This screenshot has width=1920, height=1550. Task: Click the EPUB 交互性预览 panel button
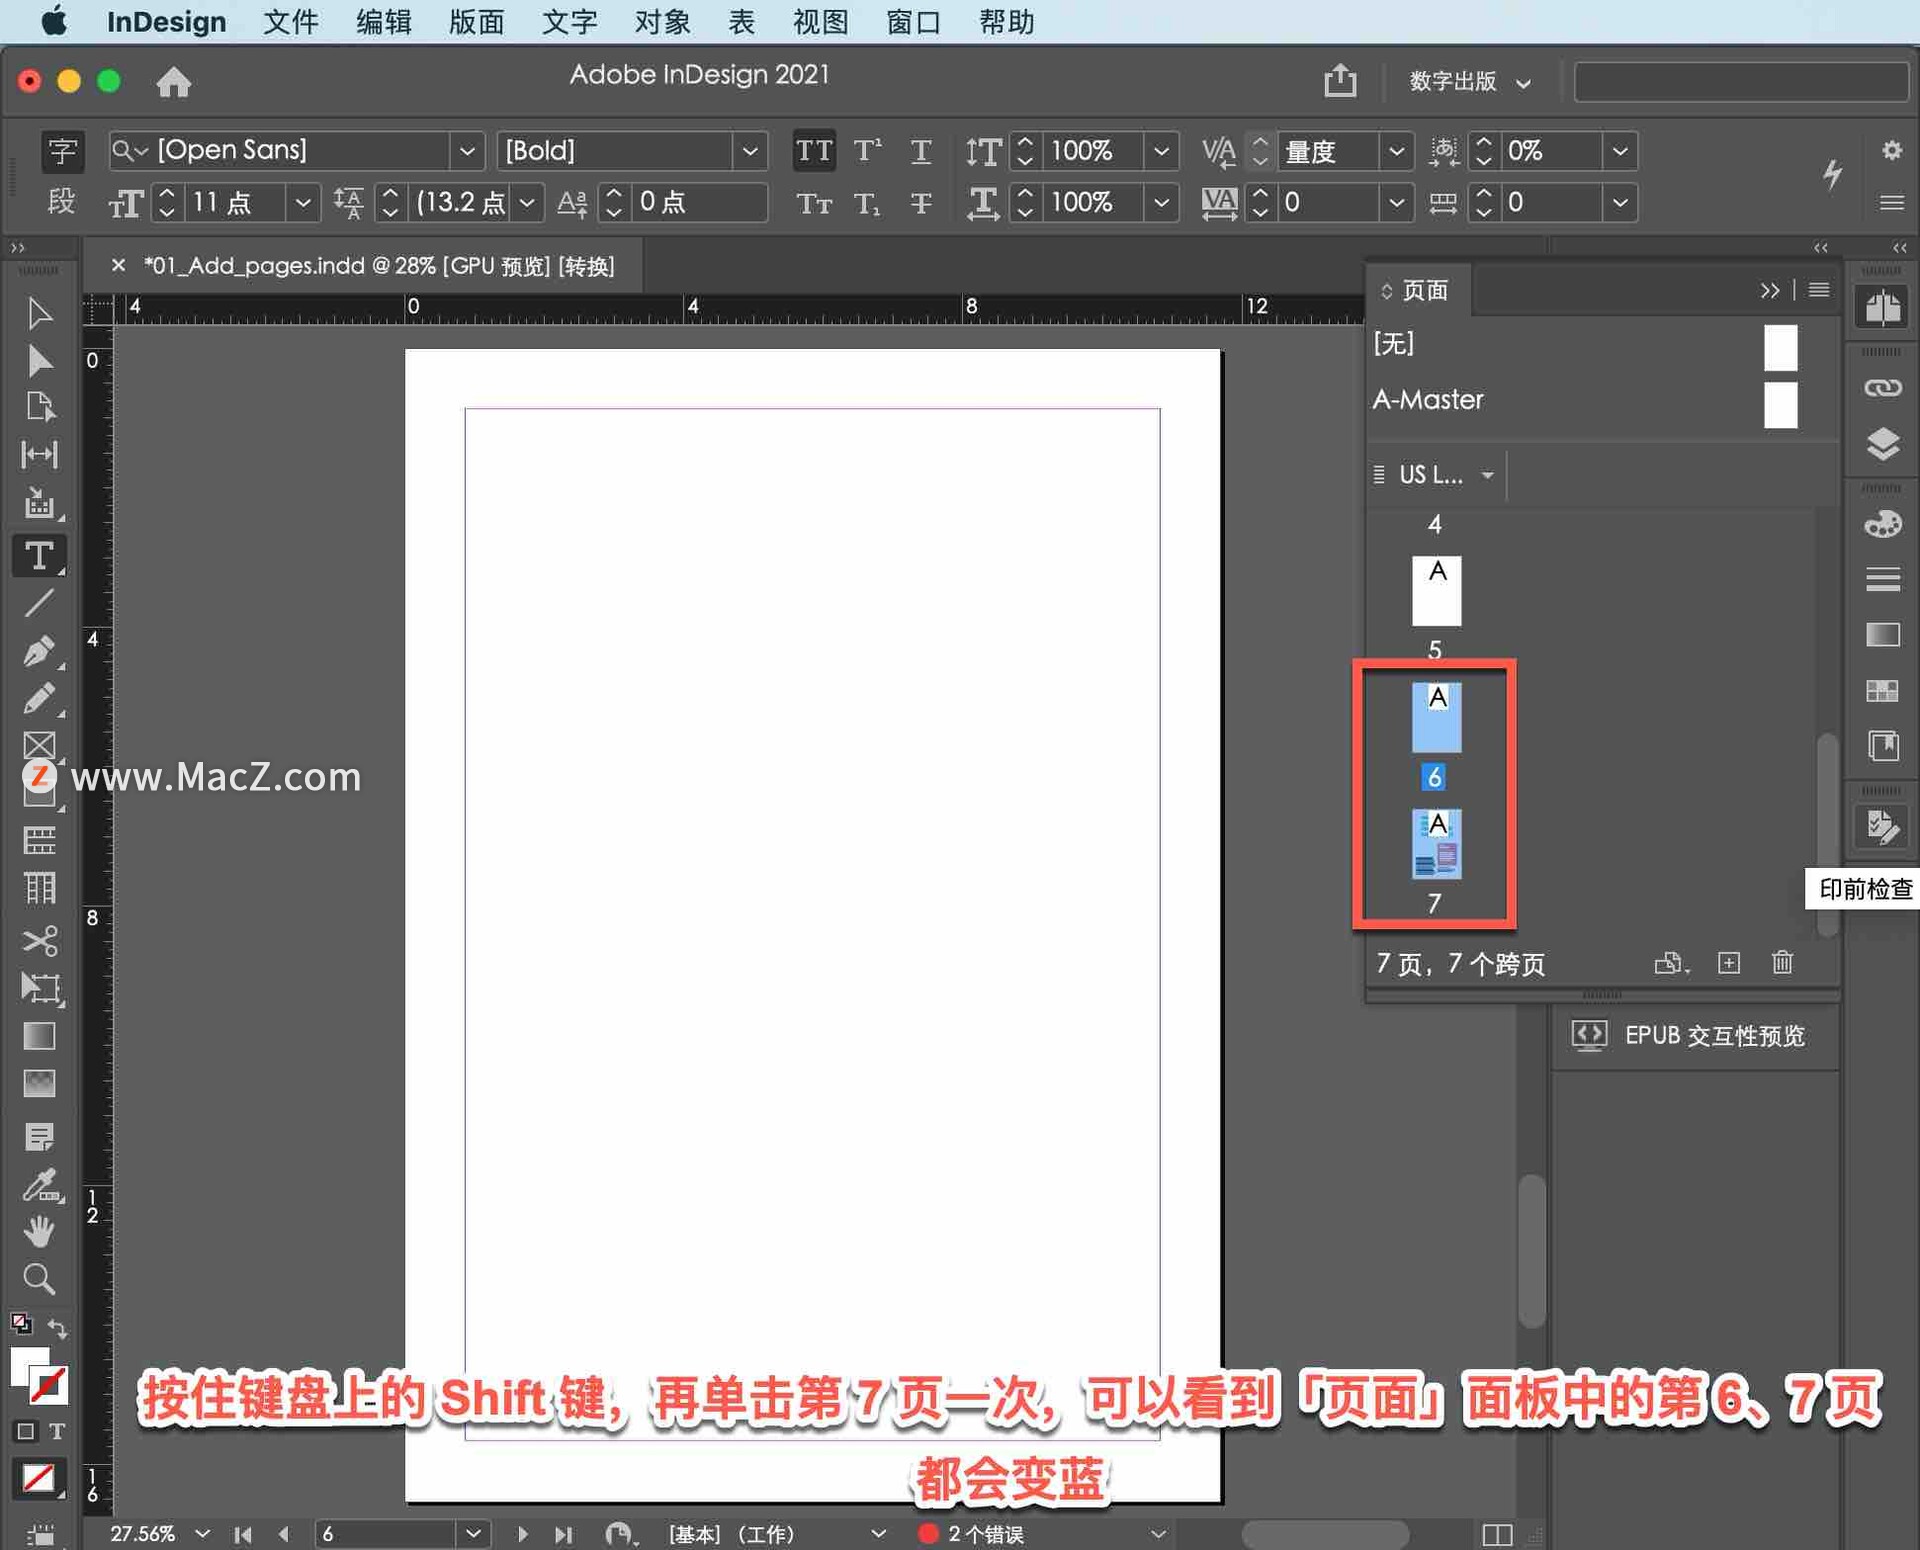click(x=1690, y=1035)
